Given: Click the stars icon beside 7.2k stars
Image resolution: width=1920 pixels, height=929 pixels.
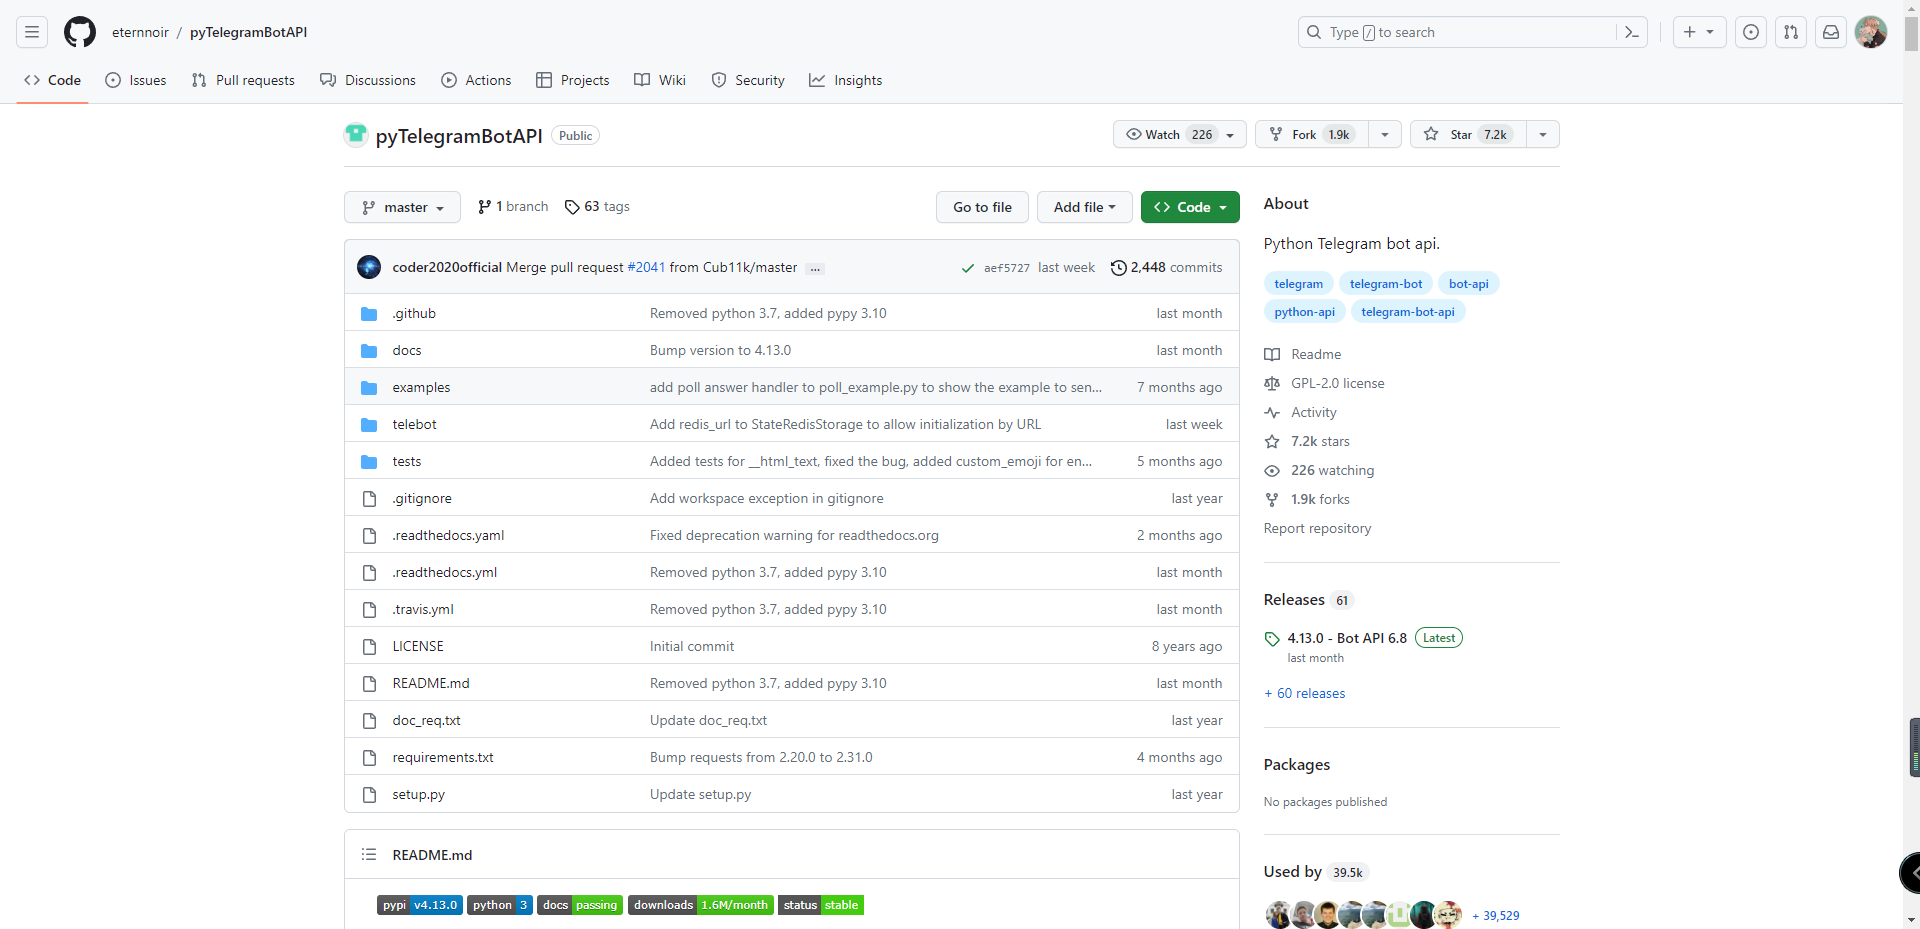Looking at the screenshot, I should click(1272, 442).
